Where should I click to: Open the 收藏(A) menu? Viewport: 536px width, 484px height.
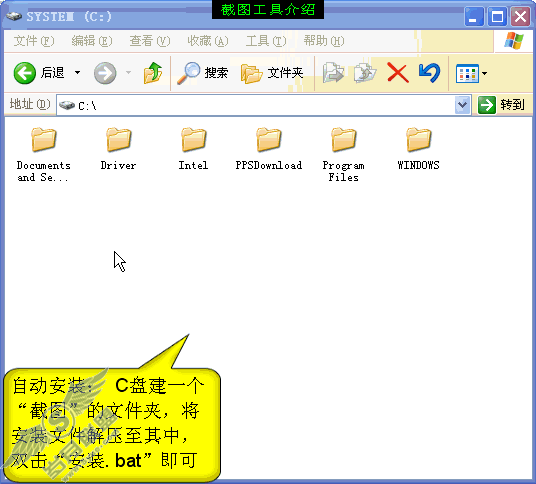pyautogui.click(x=208, y=41)
